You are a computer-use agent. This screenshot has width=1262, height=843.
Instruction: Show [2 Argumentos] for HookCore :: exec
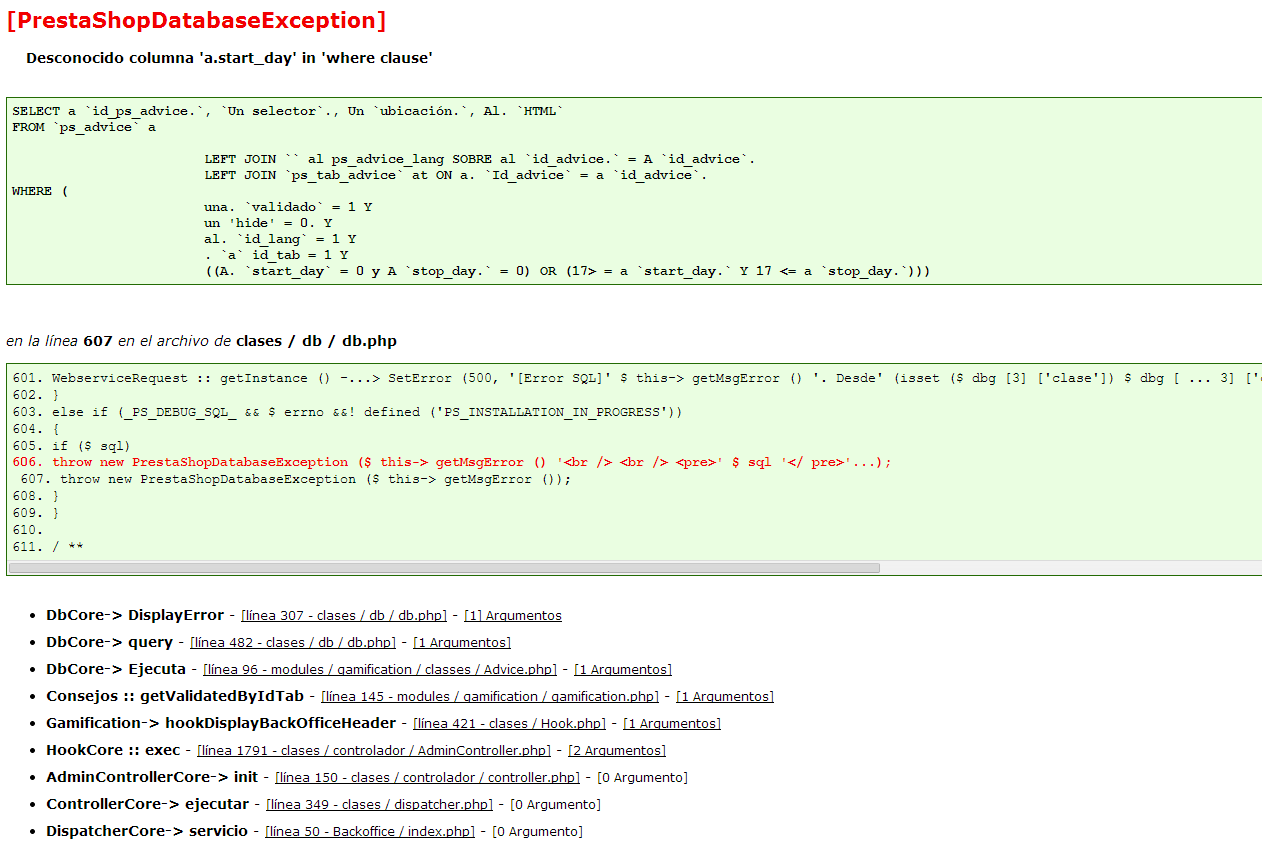coord(617,751)
